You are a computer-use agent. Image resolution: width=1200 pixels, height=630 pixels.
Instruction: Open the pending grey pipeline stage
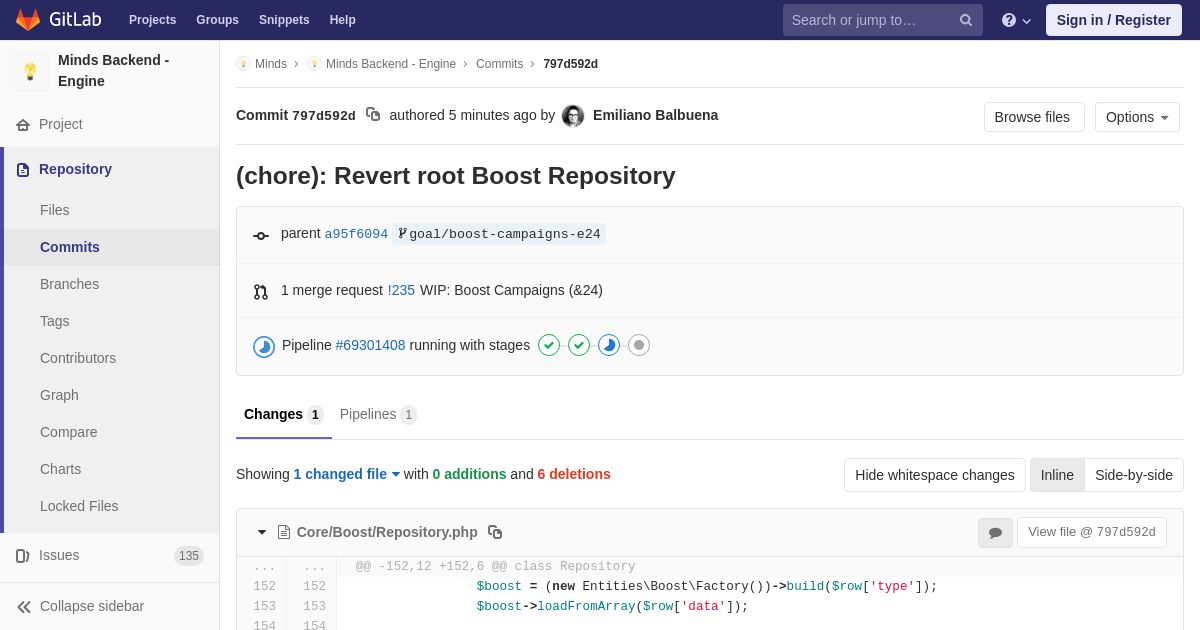pos(639,345)
